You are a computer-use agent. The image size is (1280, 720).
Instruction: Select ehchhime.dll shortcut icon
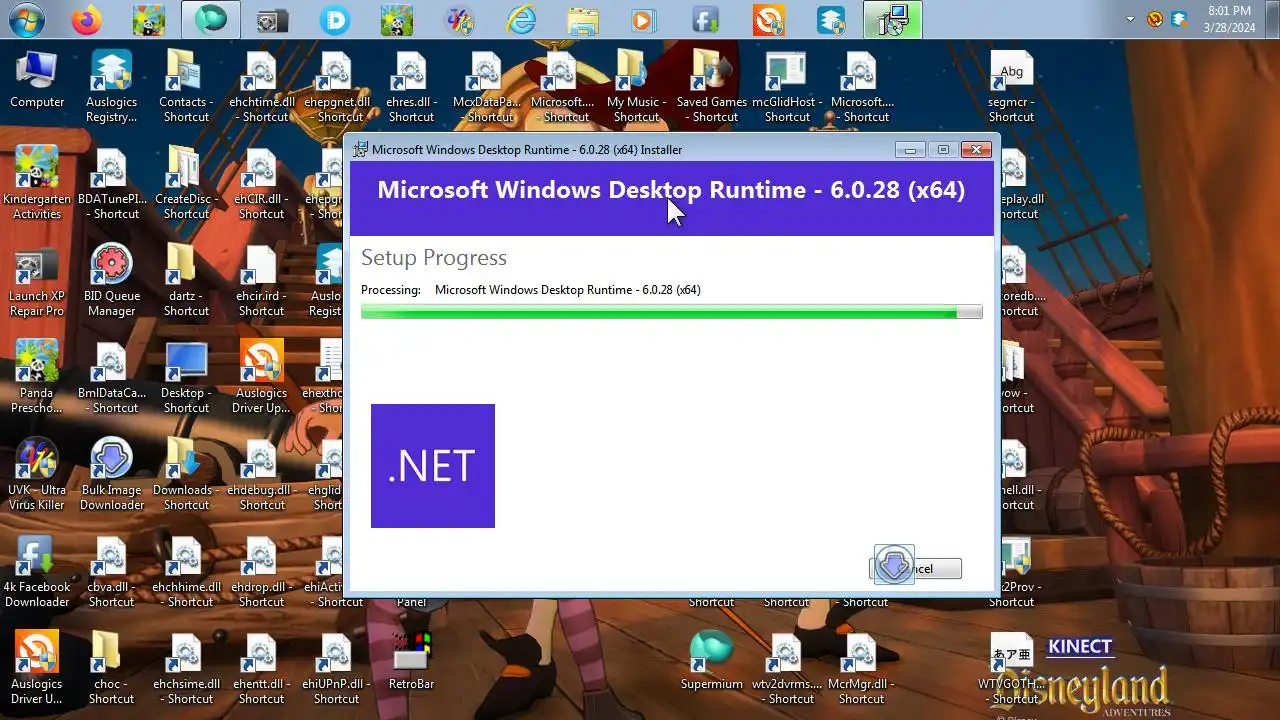click(x=186, y=572)
